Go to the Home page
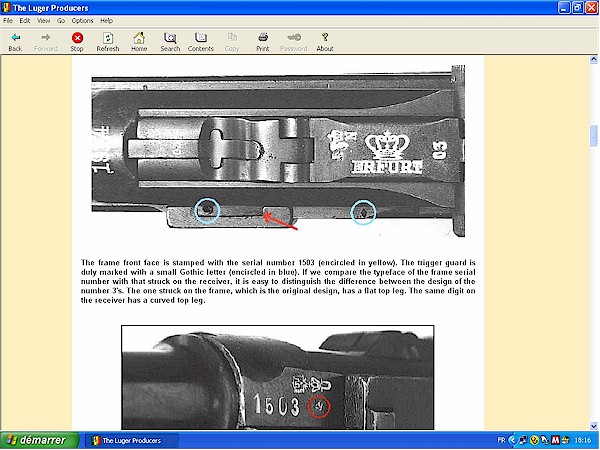Screen dimensions: 600x450 tap(139, 42)
